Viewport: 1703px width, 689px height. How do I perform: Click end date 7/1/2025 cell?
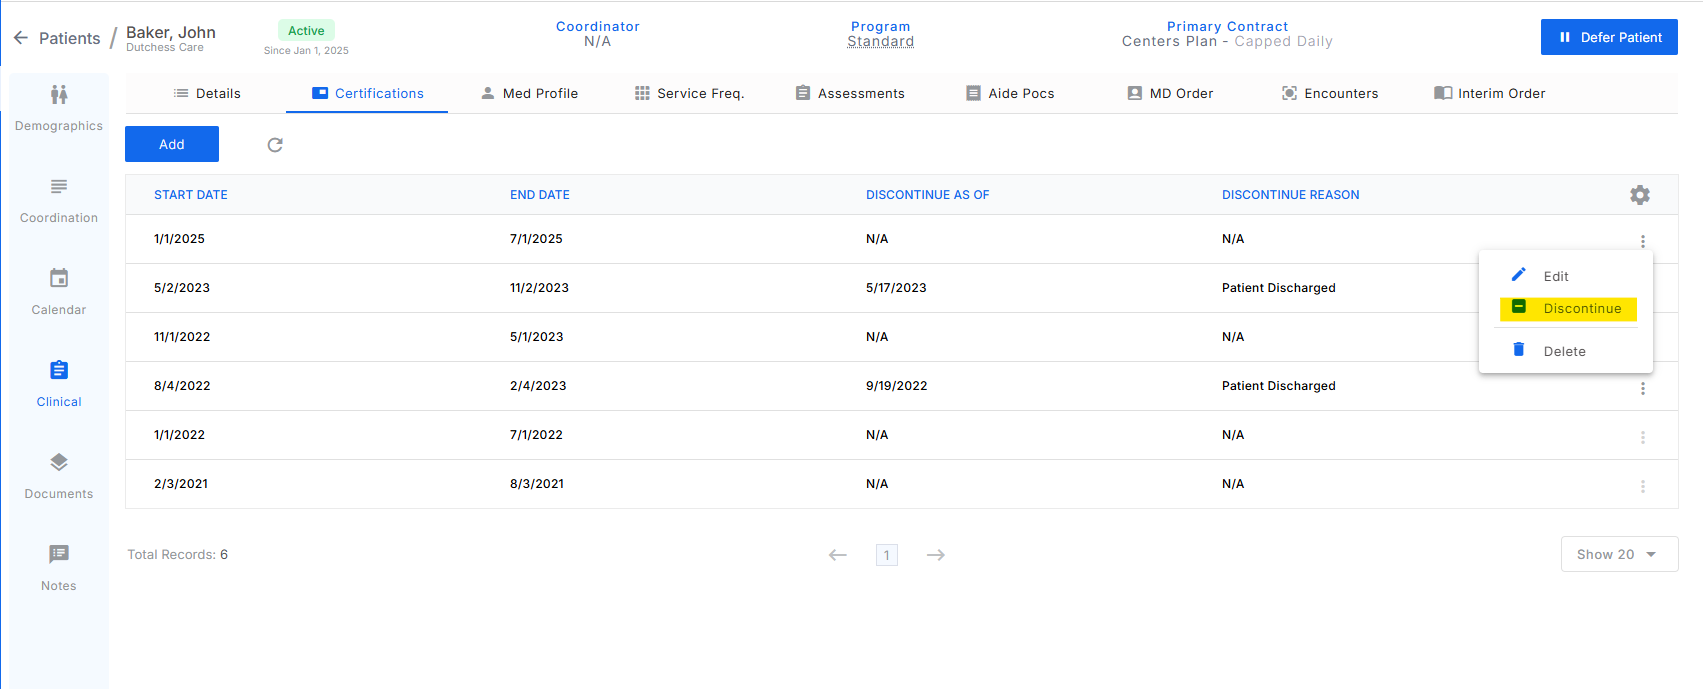click(x=536, y=239)
